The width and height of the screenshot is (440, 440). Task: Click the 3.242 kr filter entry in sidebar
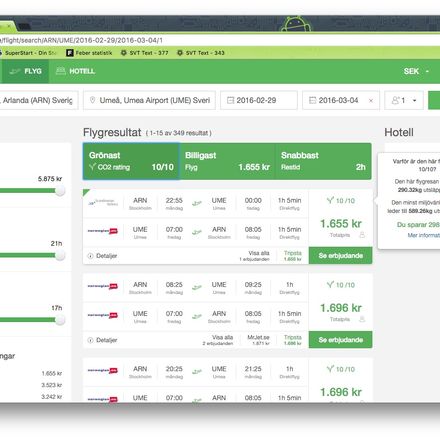point(52,397)
